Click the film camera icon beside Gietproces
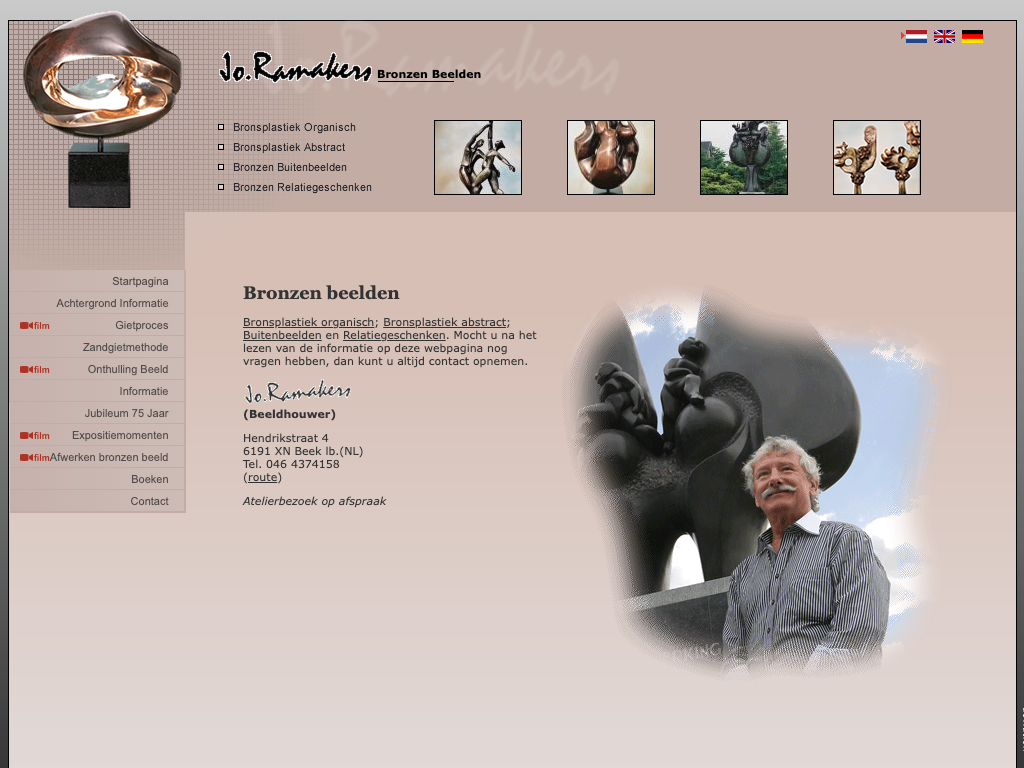This screenshot has width=1024, height=768. [34, 326]
